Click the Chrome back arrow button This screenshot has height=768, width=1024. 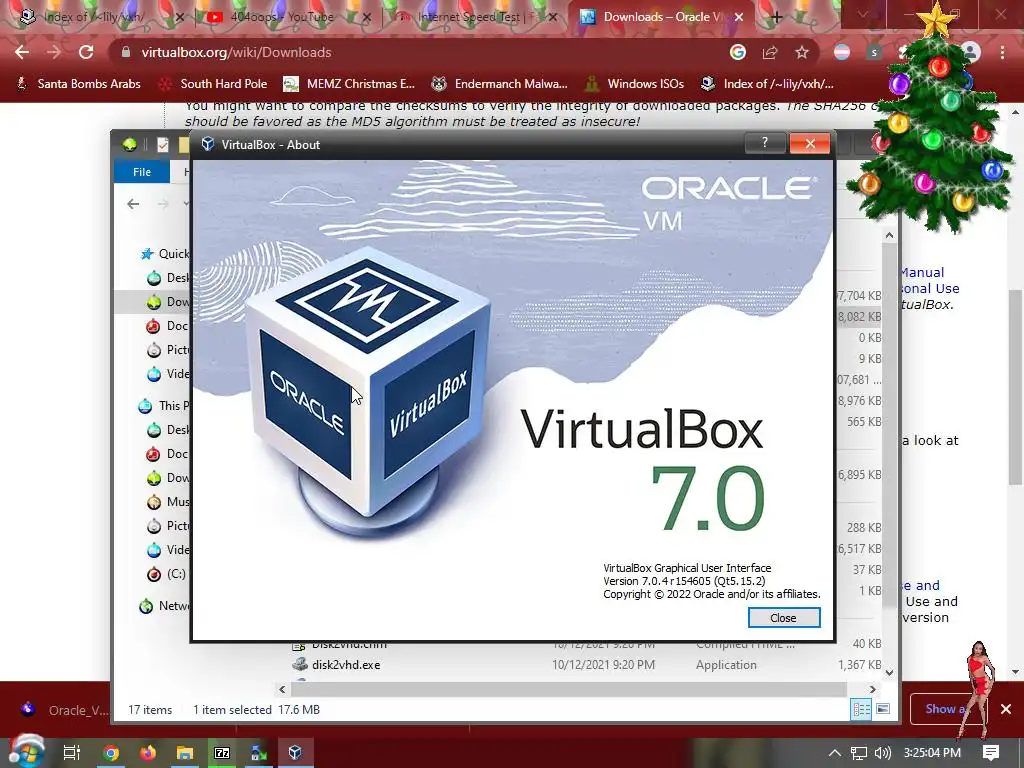[22, 52]
